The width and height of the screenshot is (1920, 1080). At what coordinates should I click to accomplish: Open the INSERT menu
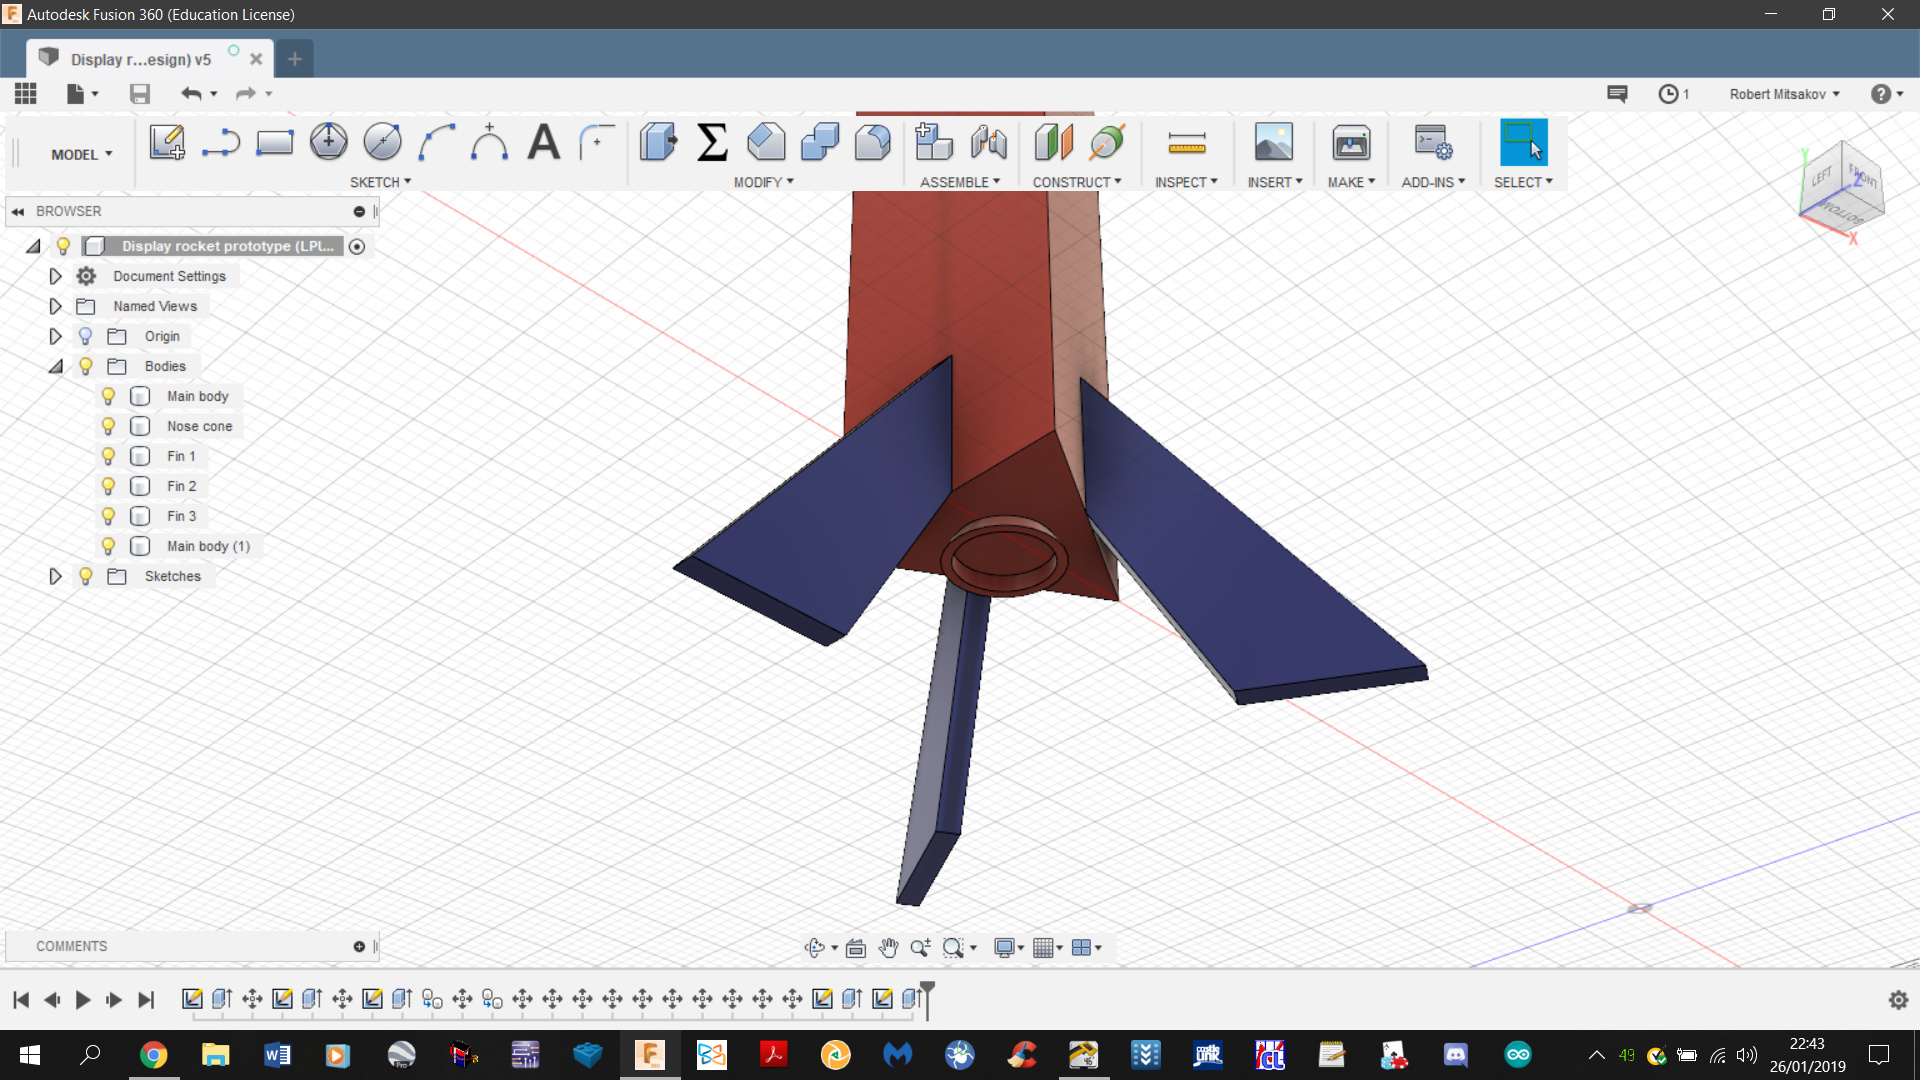pos(1275,182)
